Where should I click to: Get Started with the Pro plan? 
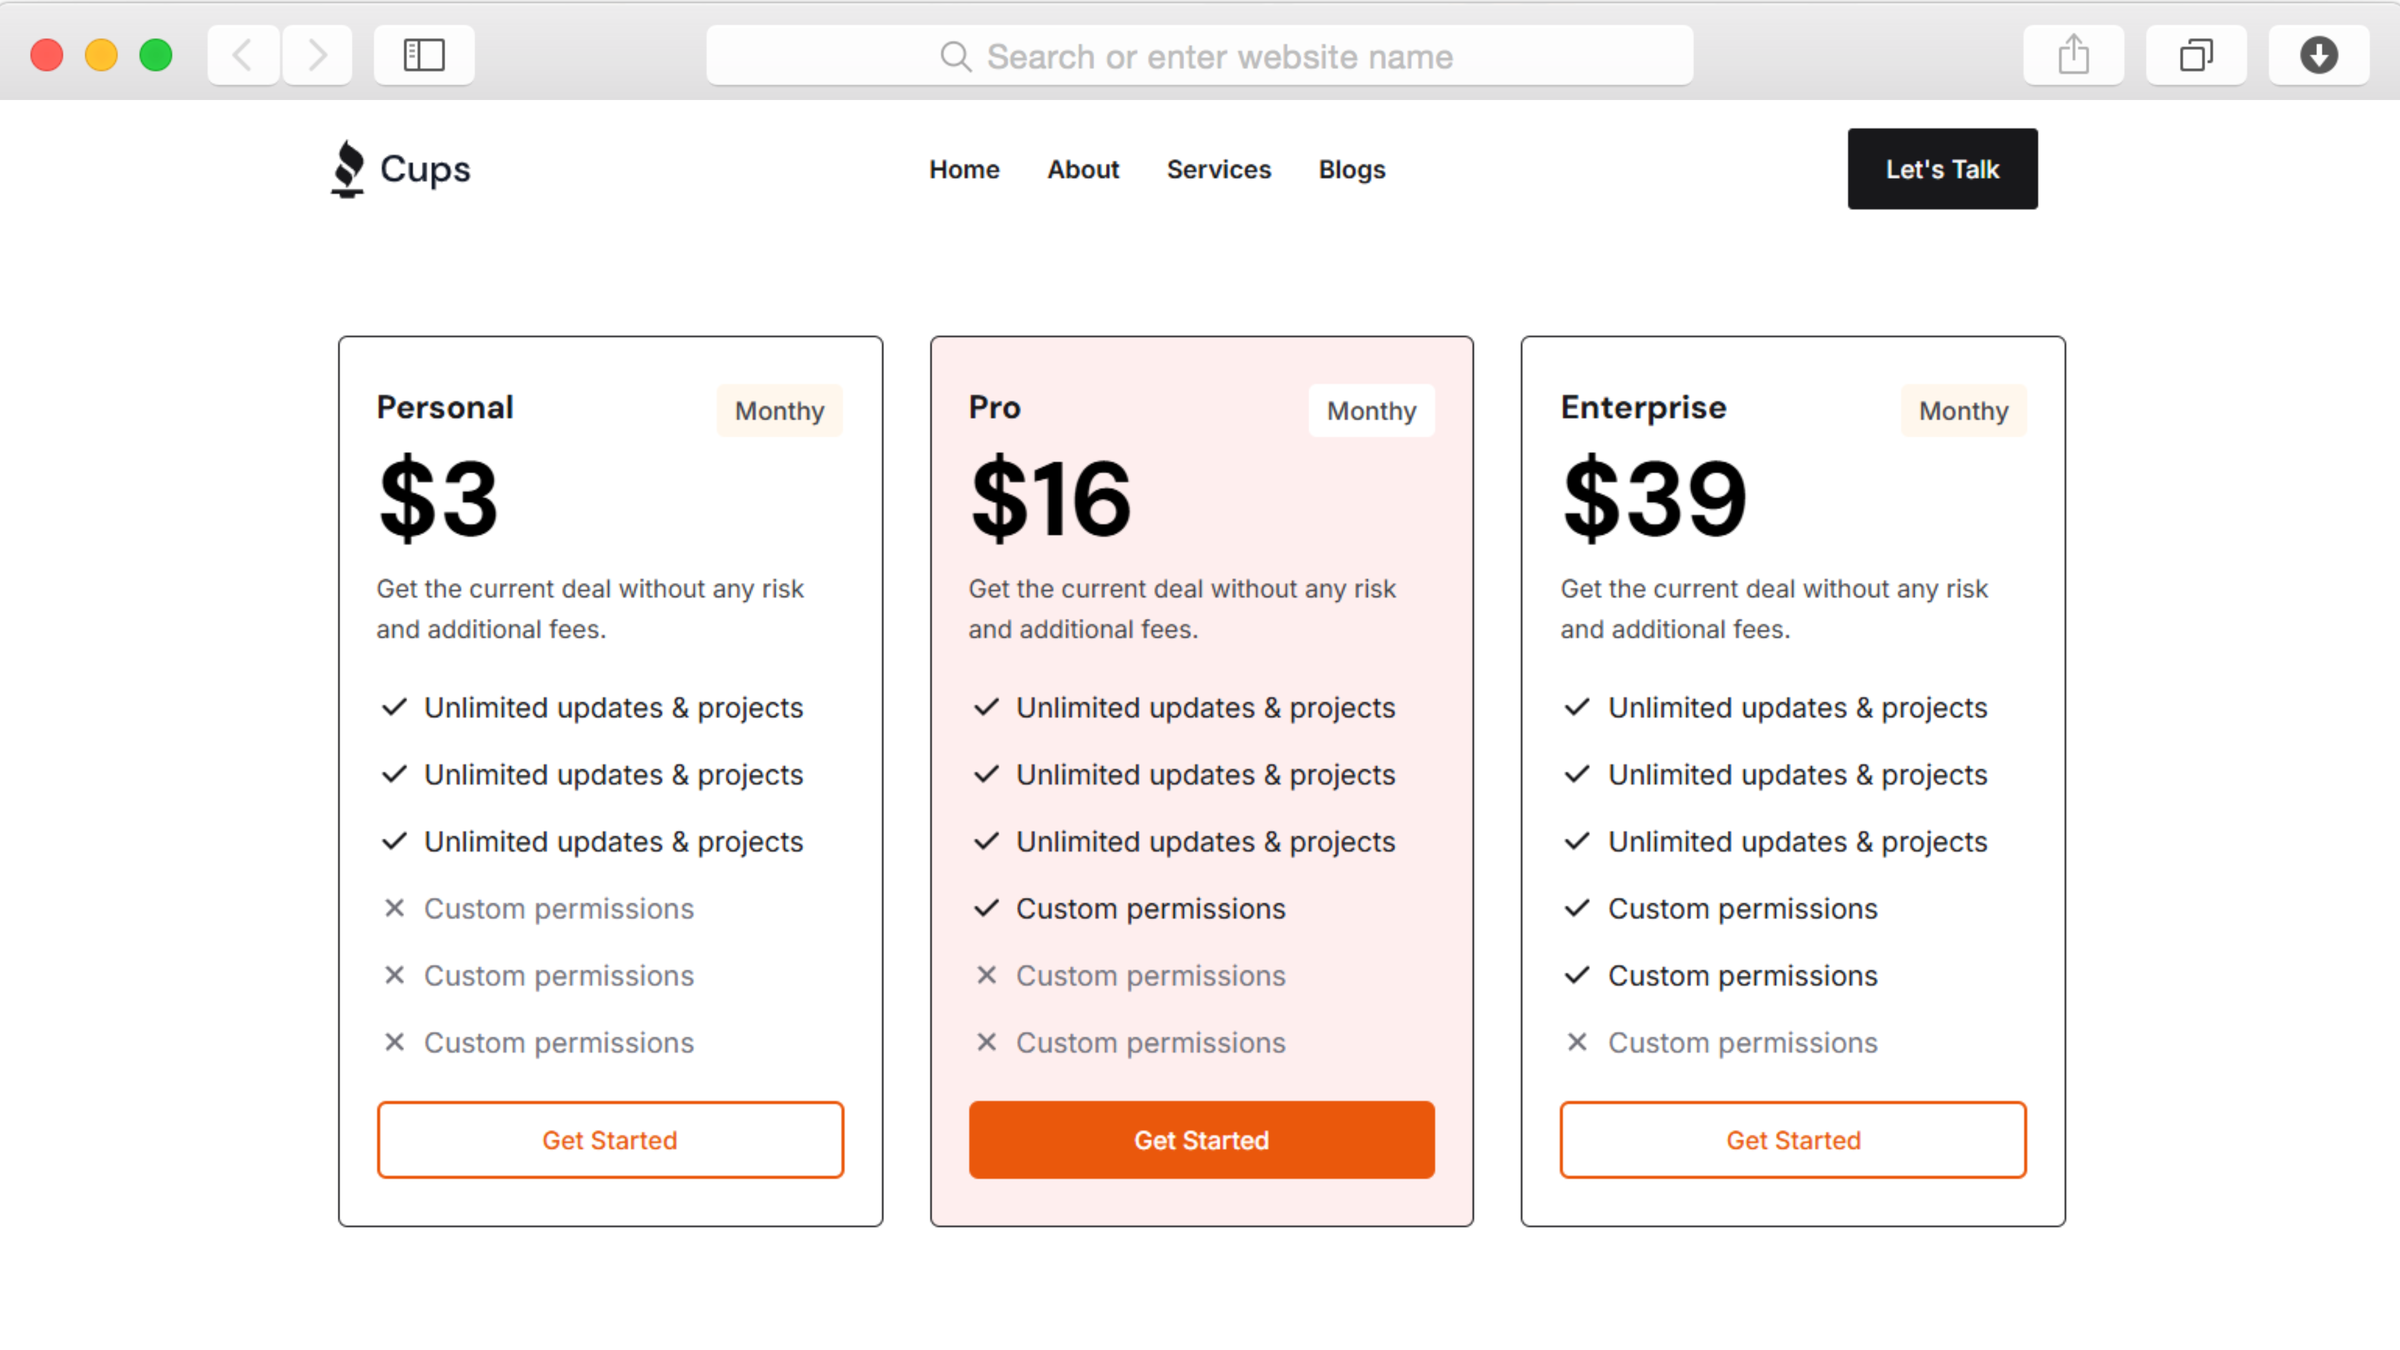click(x=1201, y=1140)
